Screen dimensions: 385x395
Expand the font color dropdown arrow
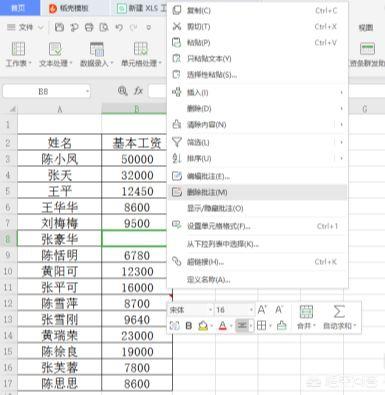(x=231, y=326)
